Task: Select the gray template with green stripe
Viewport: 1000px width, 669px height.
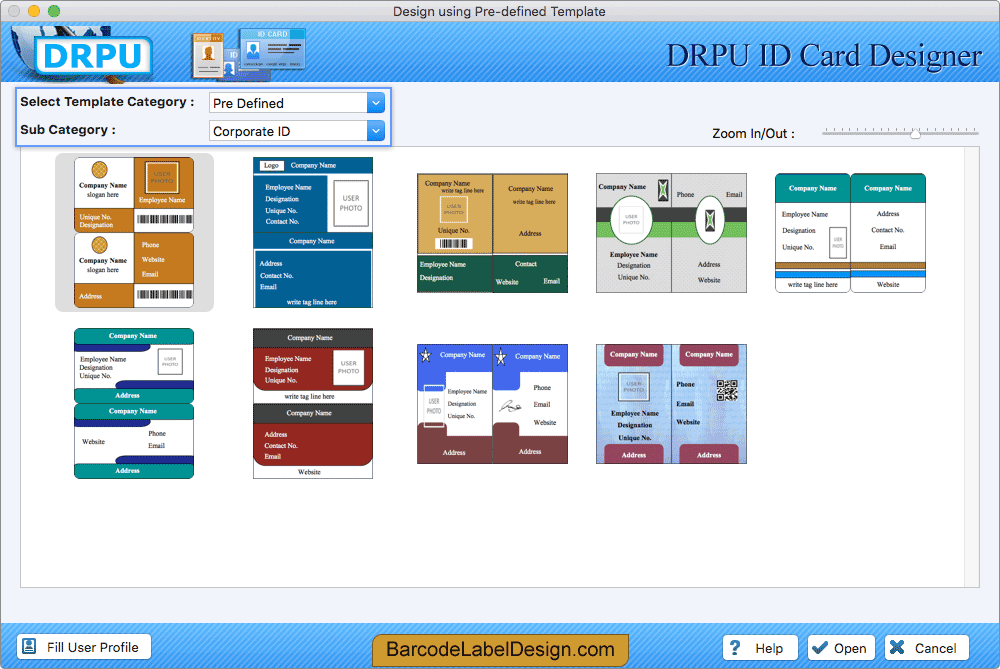Action: [x=671, y=233]
